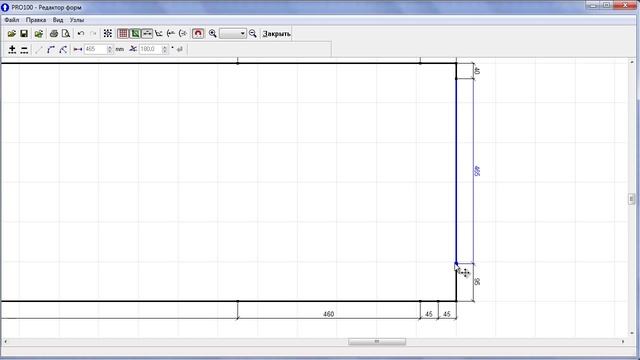Click the angle icon before the angle field
This screenshot has width=640, height=360.
click(133, 49)
